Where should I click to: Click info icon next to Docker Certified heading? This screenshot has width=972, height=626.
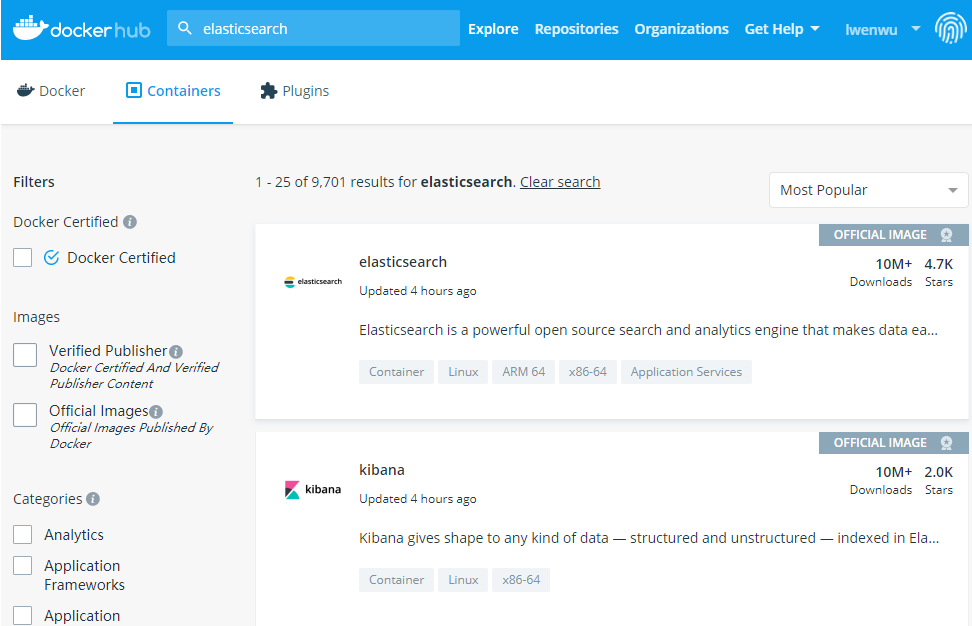coord(130,222)
